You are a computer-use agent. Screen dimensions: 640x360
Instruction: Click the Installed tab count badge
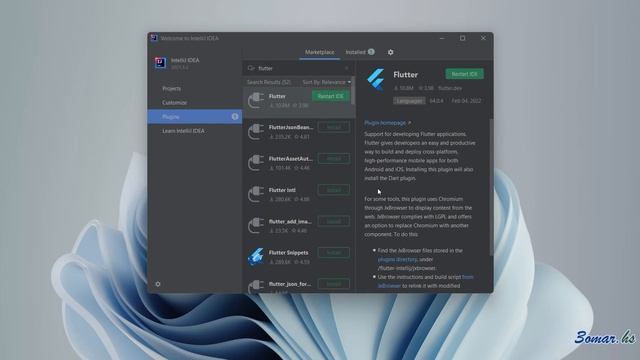coord(371,52)
